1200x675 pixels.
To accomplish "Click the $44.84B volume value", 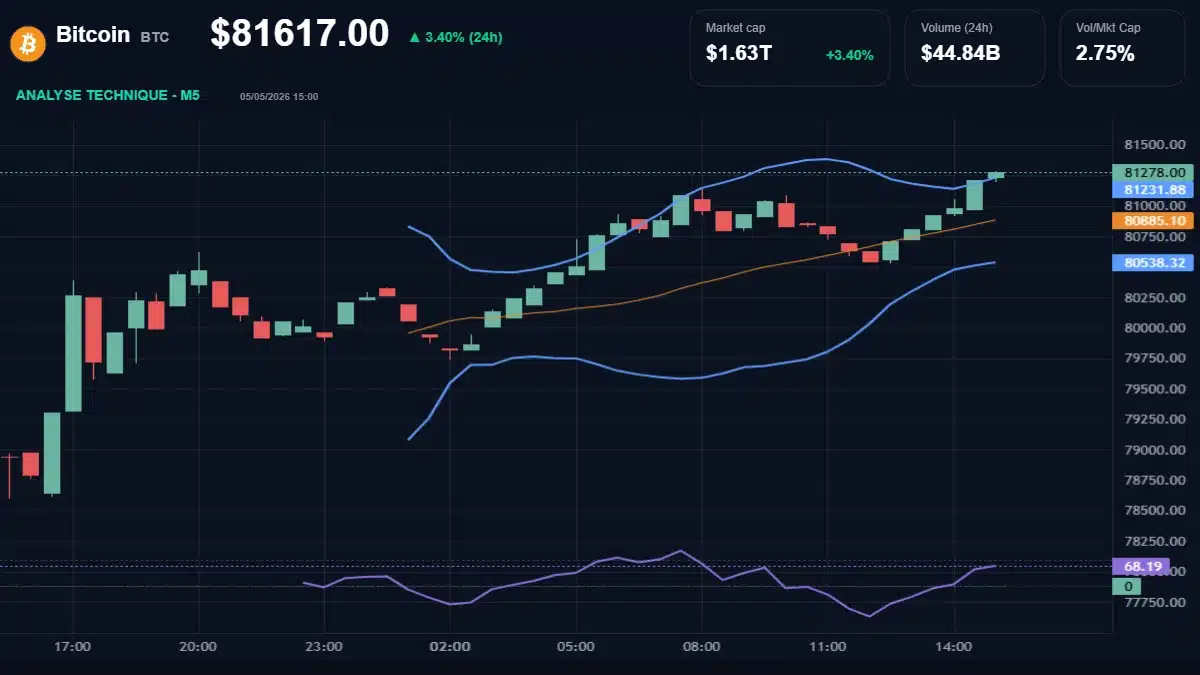I will tap(961, 54).
